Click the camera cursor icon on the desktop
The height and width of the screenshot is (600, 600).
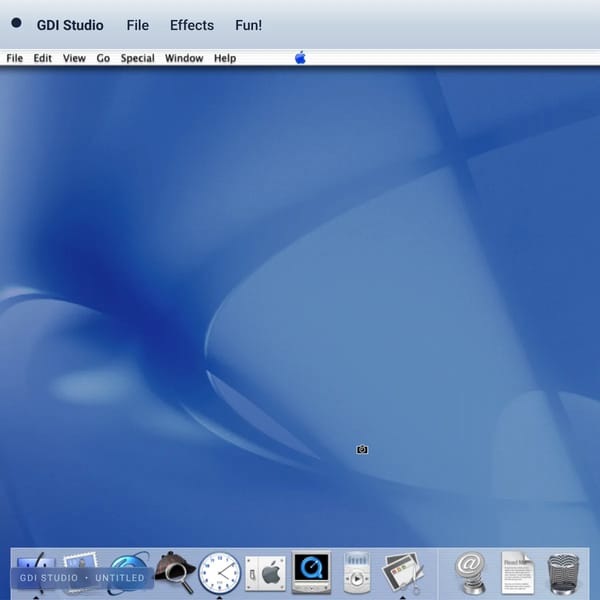pos(362,450)
